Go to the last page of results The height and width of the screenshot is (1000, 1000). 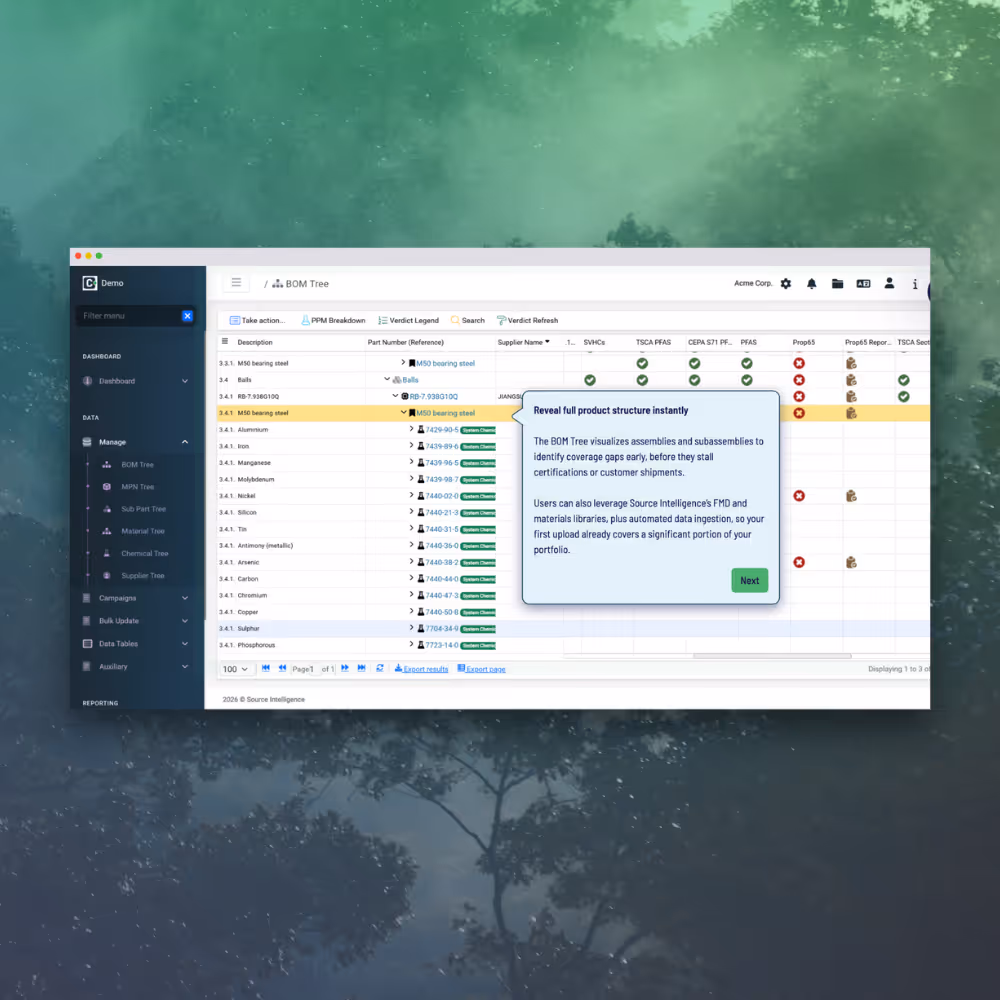pos(362,668)
